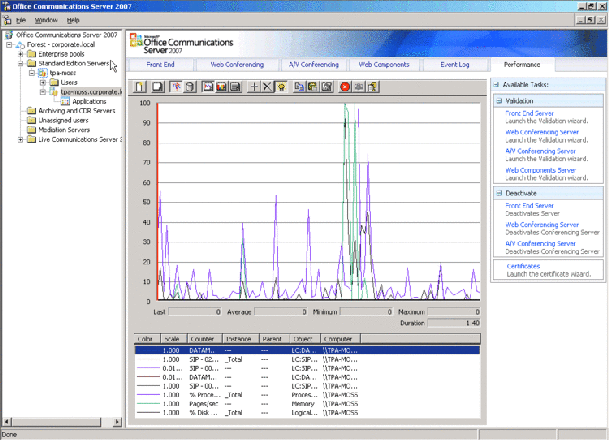Collapse the Deactivate task group

coord(499,193)
